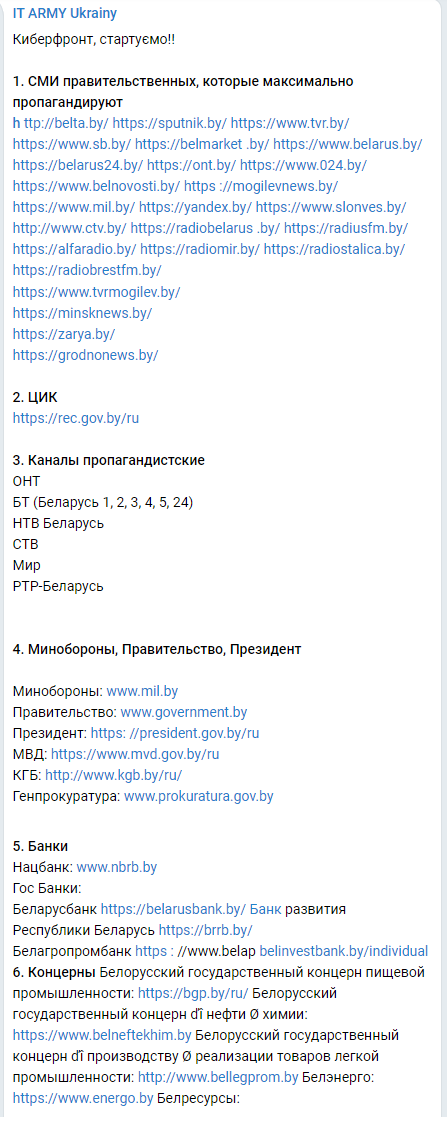Open the www.belneftekhim.by link
The image size is (448, 1127).
[102, 1036]
